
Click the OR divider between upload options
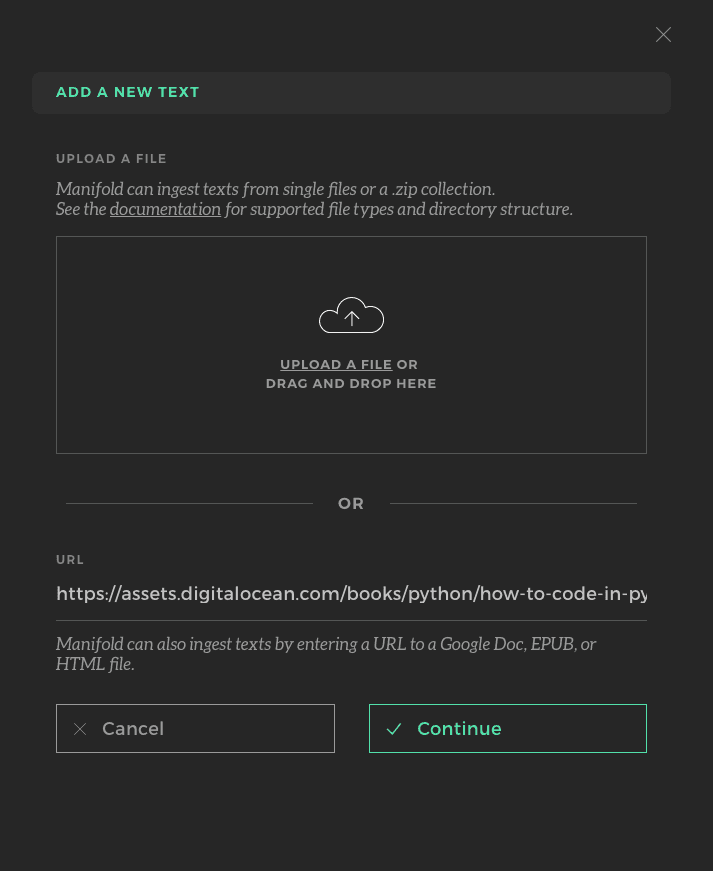[x=351, y=503]
